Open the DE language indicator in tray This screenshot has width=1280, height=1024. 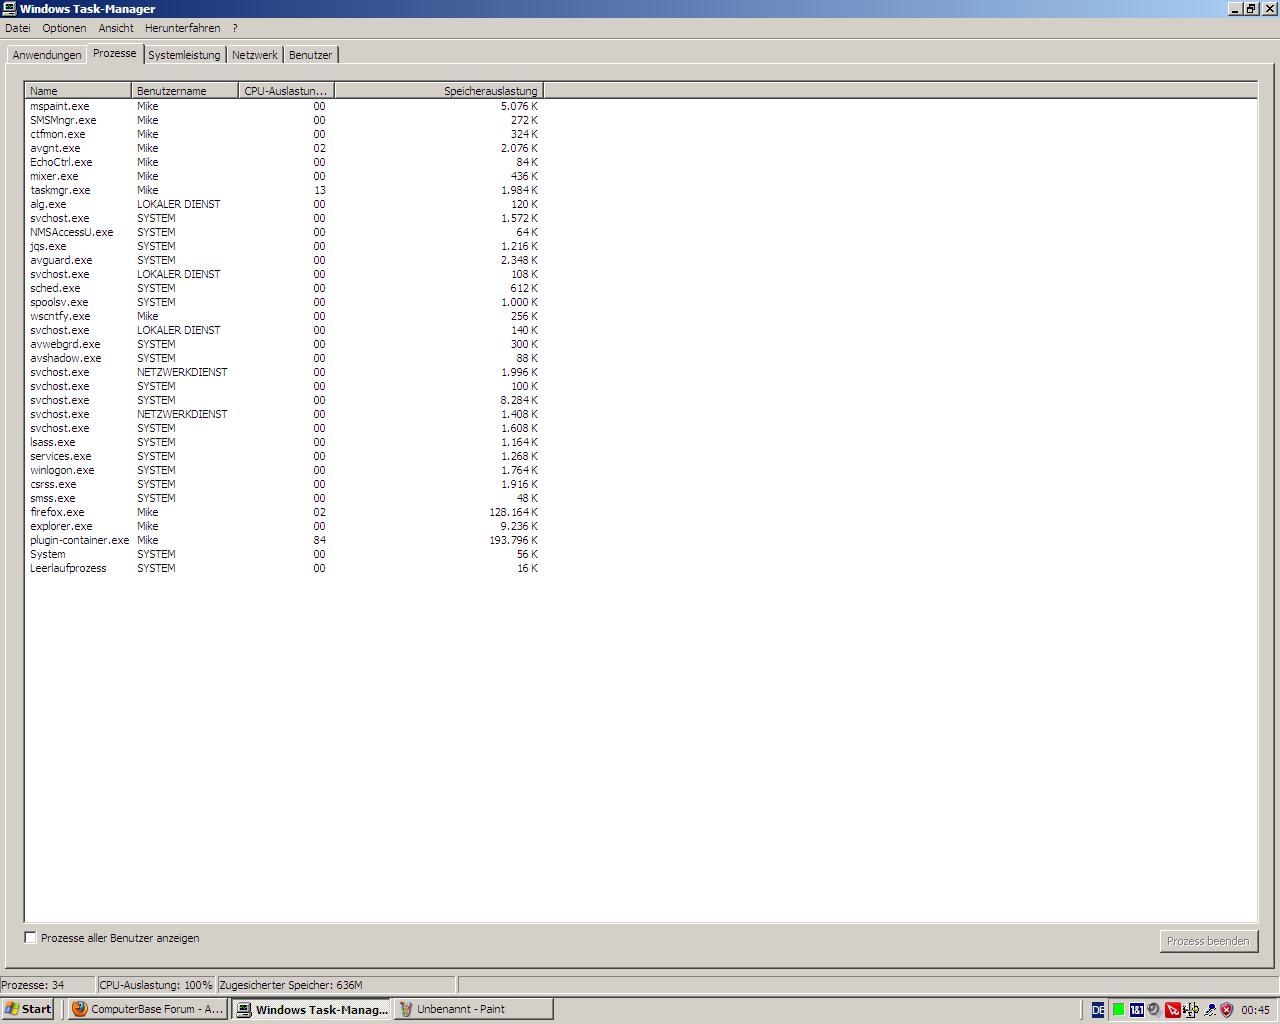1098,1010
